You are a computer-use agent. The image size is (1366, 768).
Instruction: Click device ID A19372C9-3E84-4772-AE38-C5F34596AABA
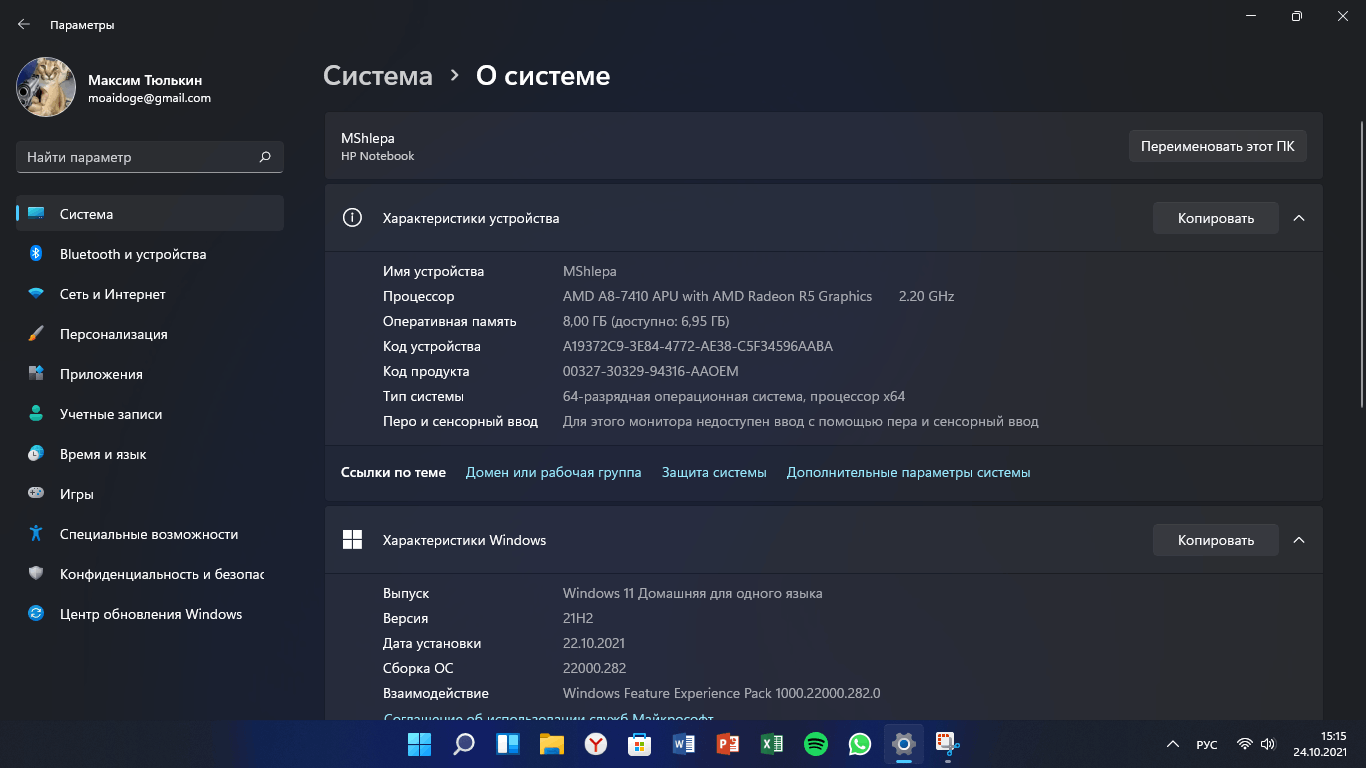698,346
